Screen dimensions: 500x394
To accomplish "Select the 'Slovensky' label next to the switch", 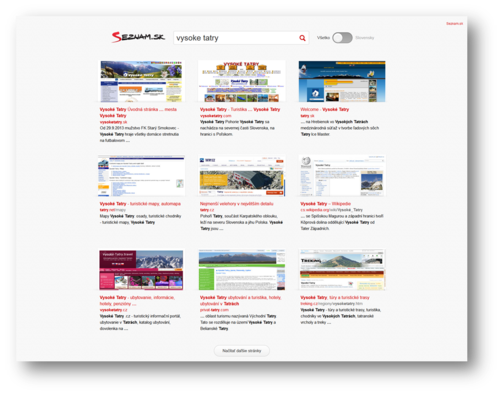I will click(365, 38).
